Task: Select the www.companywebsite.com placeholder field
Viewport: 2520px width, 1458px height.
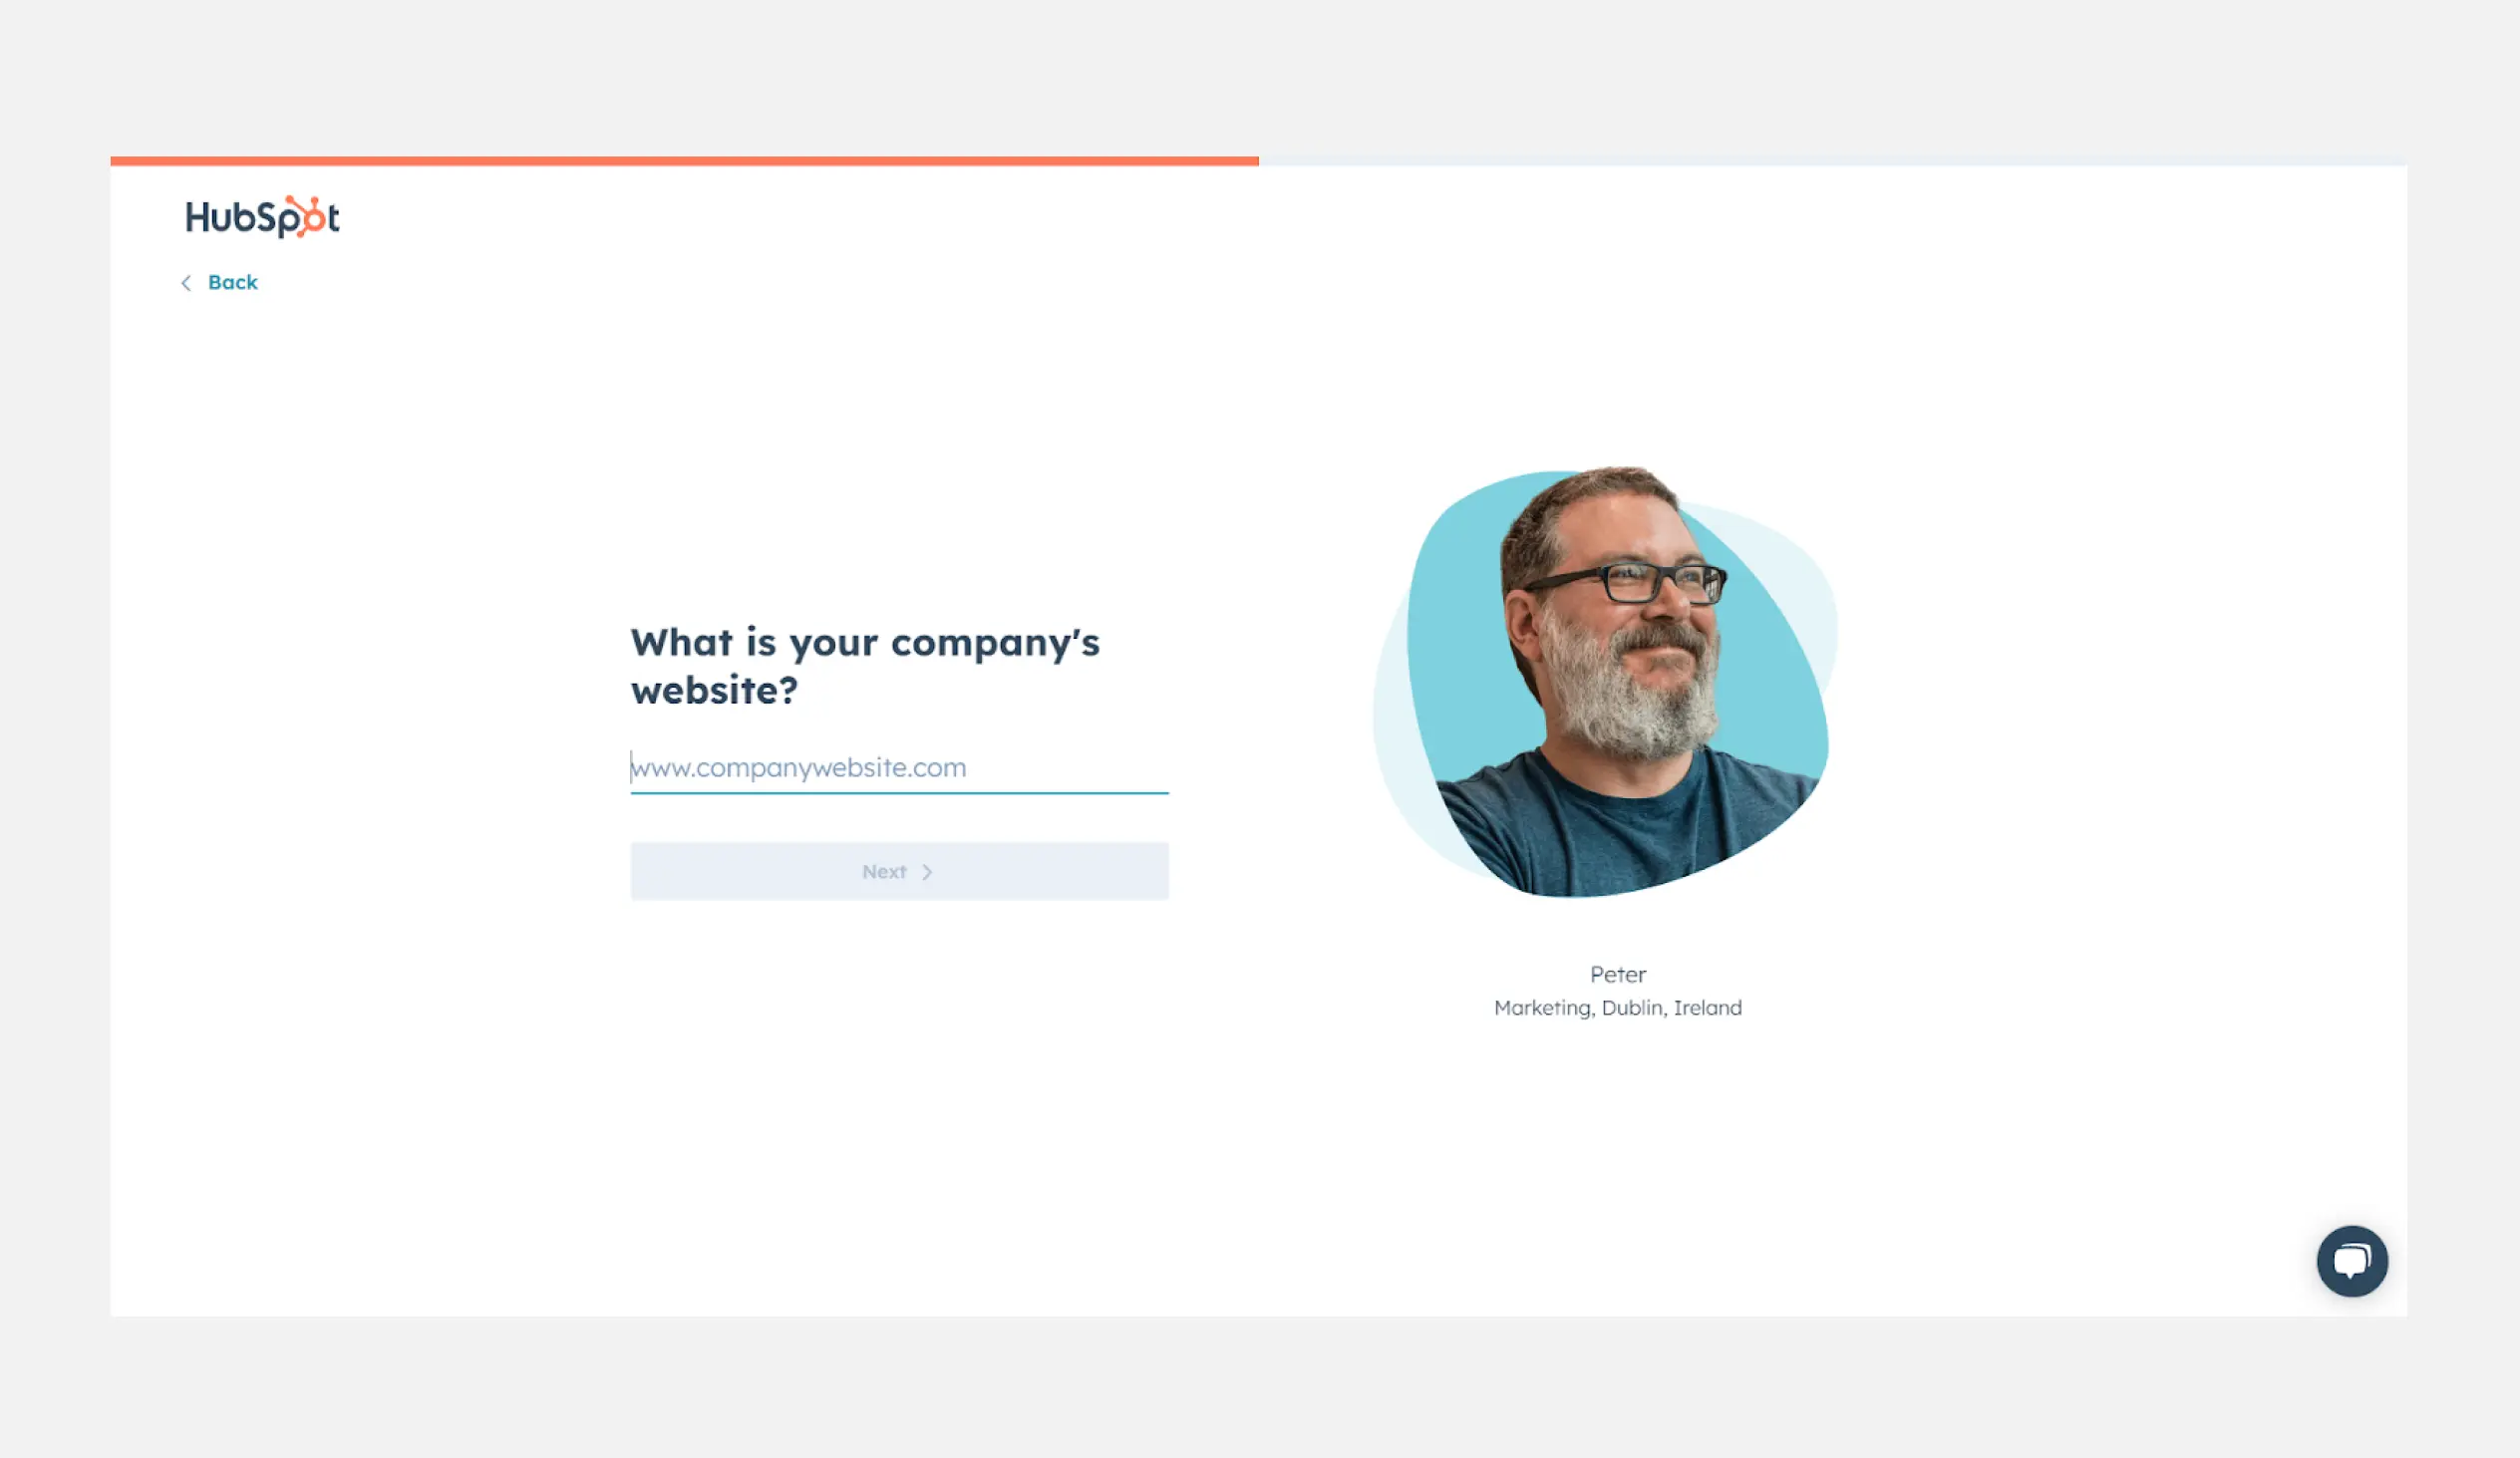Action: pyautogui.click(x=899, y=765)
